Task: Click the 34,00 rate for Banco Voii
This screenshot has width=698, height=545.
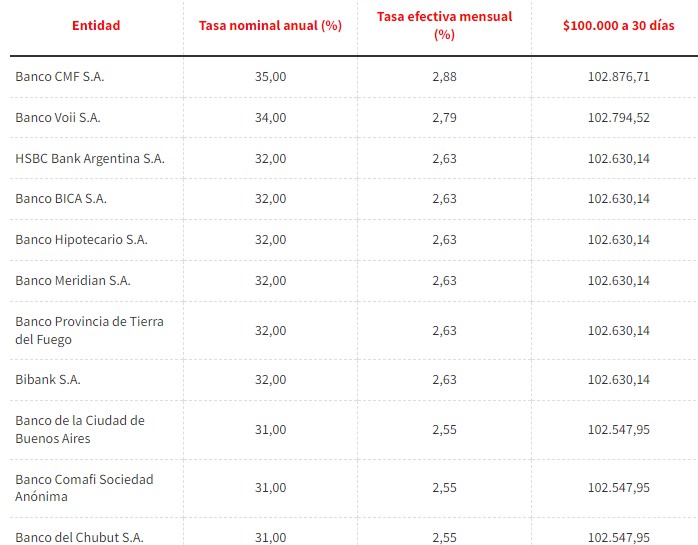Action: 270,118
